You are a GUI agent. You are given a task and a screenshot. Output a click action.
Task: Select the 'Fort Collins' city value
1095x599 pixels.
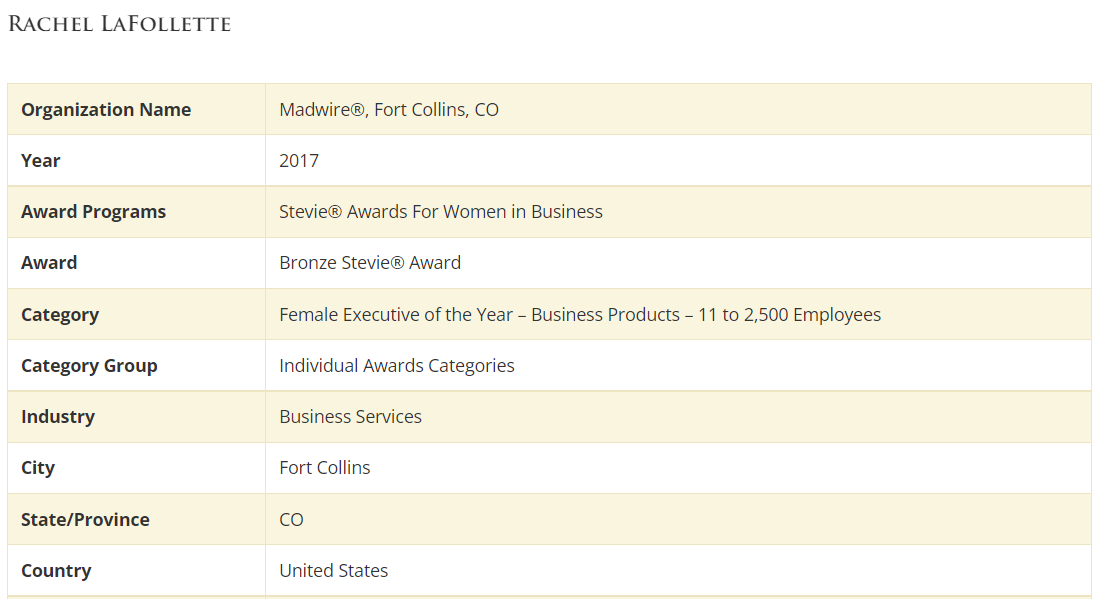point(325,467)
